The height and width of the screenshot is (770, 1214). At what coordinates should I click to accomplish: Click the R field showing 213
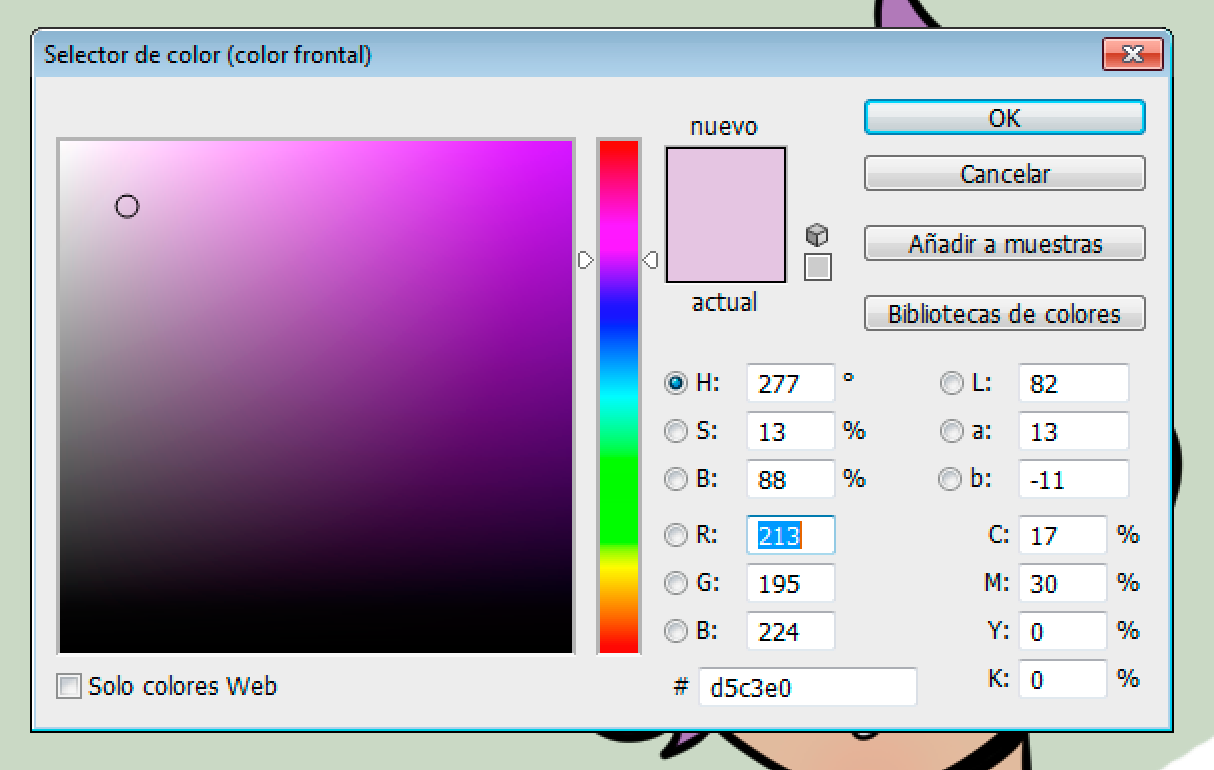(790, 536)
